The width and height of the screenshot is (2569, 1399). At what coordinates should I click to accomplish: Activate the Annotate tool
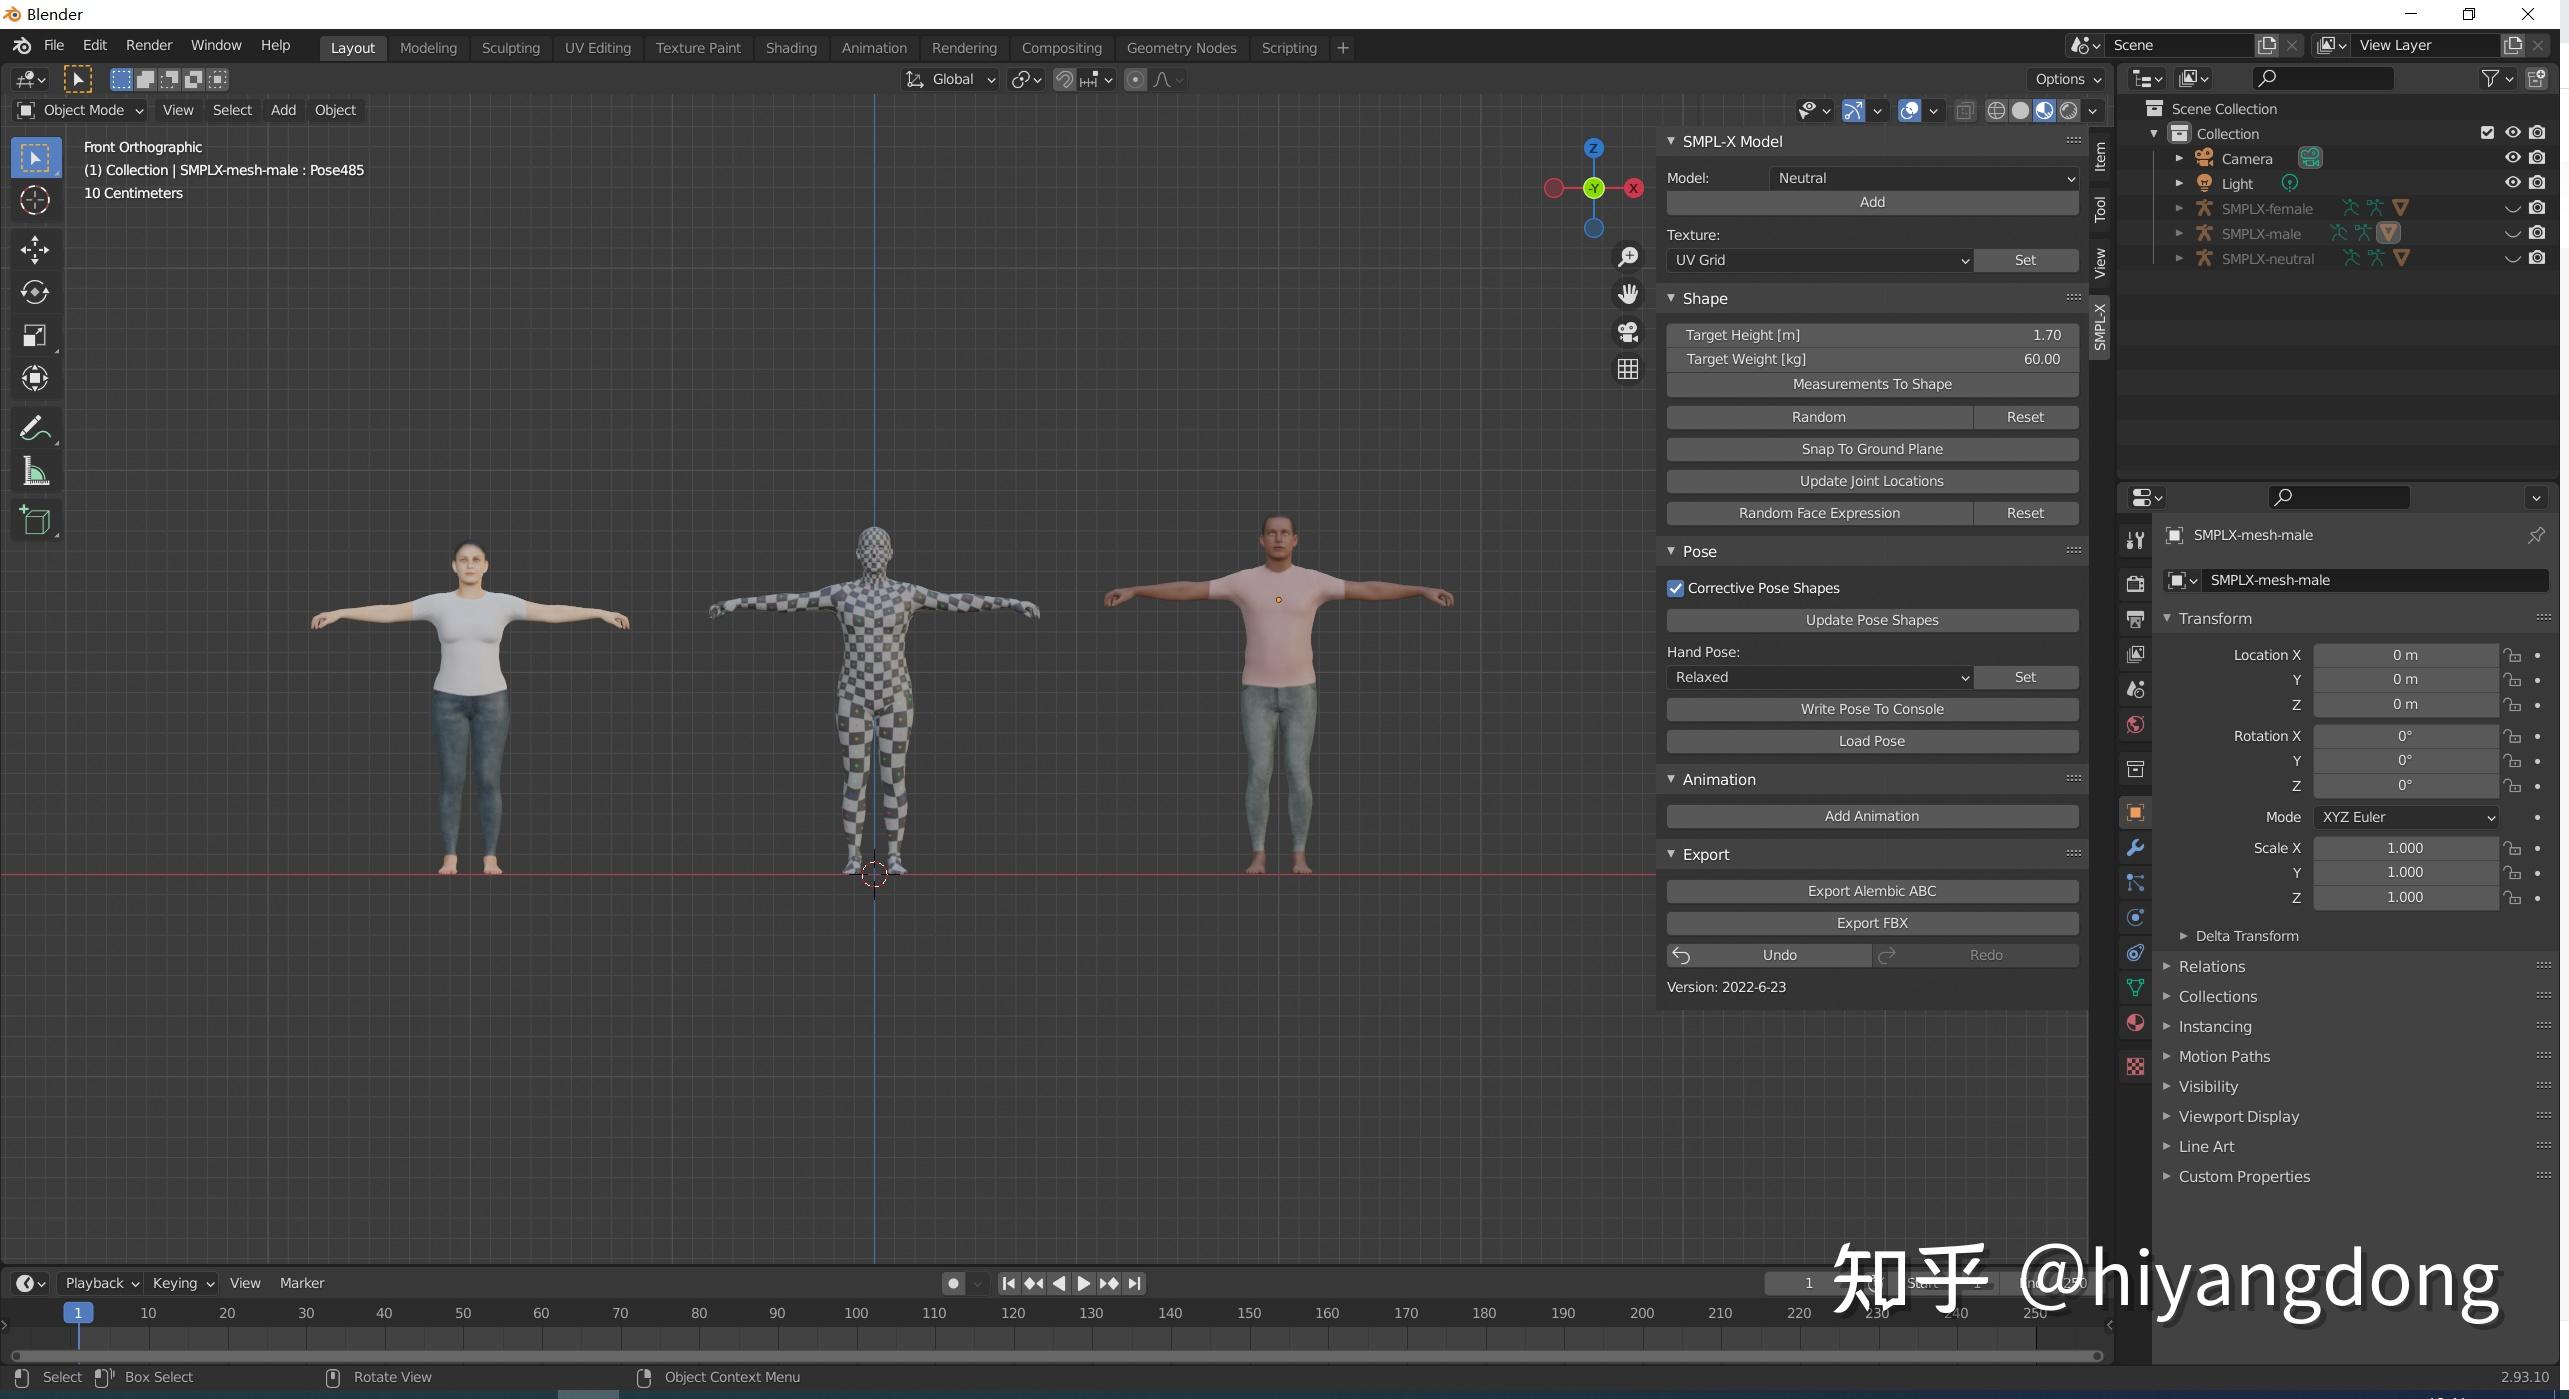tap(35, 427)
